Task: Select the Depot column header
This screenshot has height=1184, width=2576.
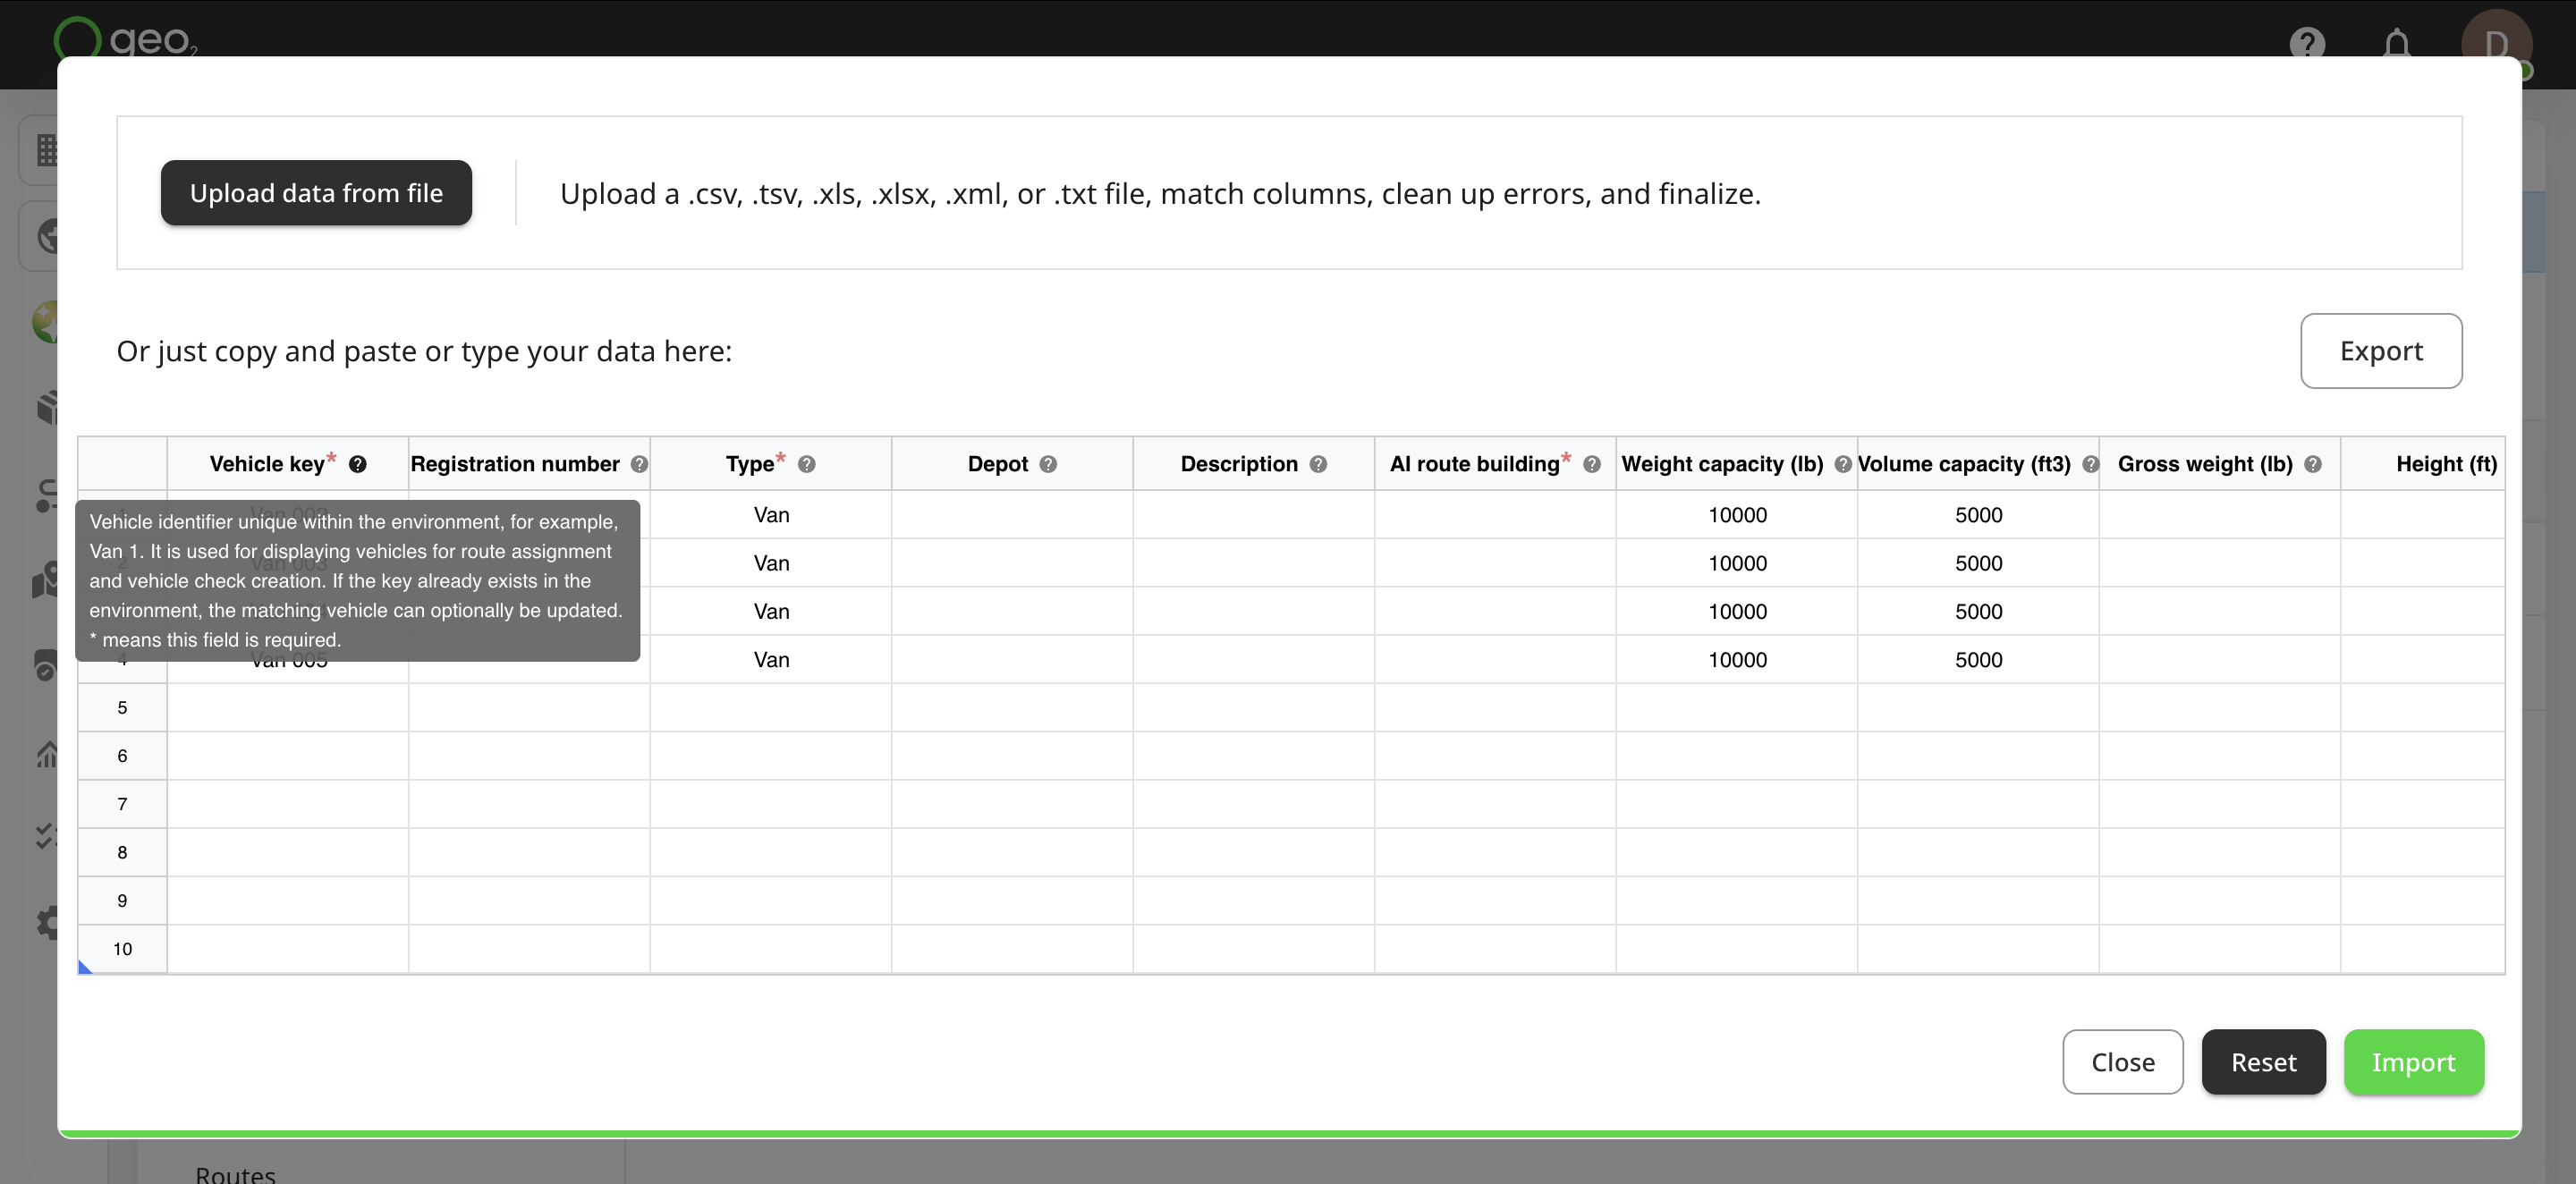Action: (1012, 464)
